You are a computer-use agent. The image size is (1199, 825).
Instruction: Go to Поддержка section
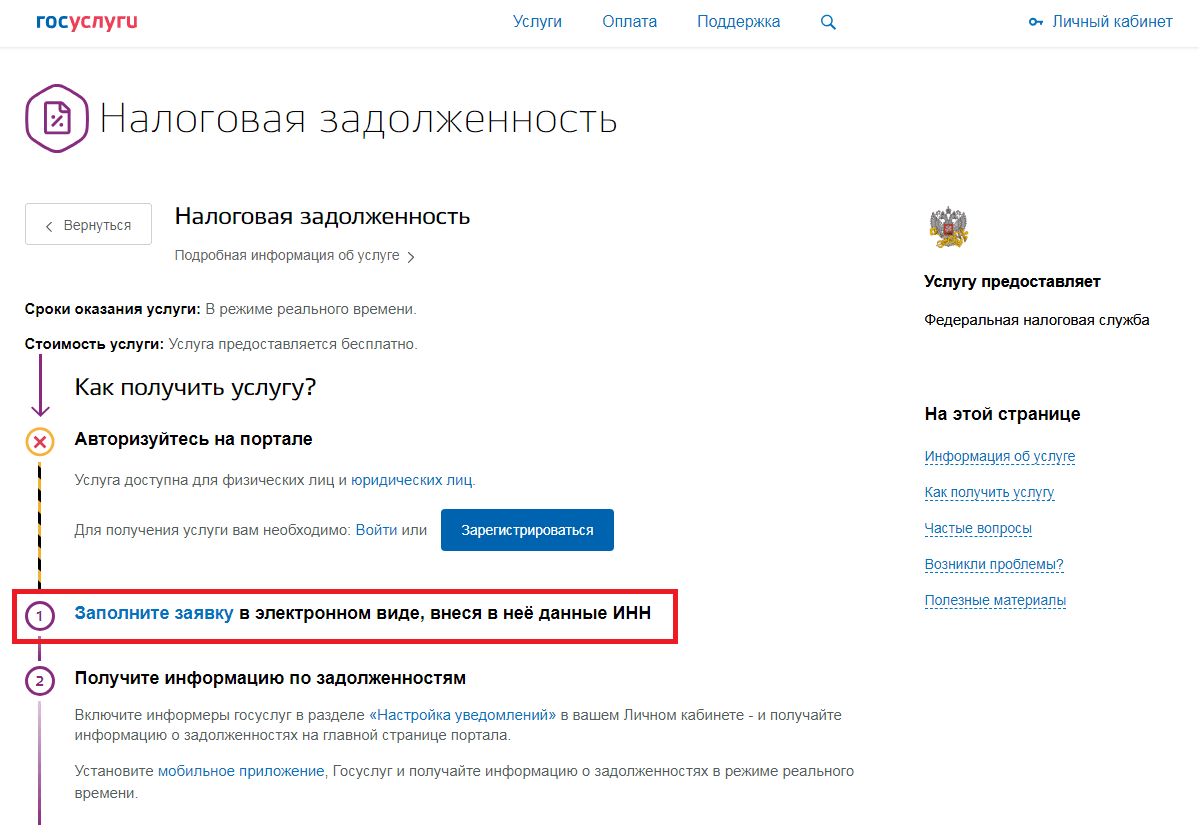coord(738,22)
